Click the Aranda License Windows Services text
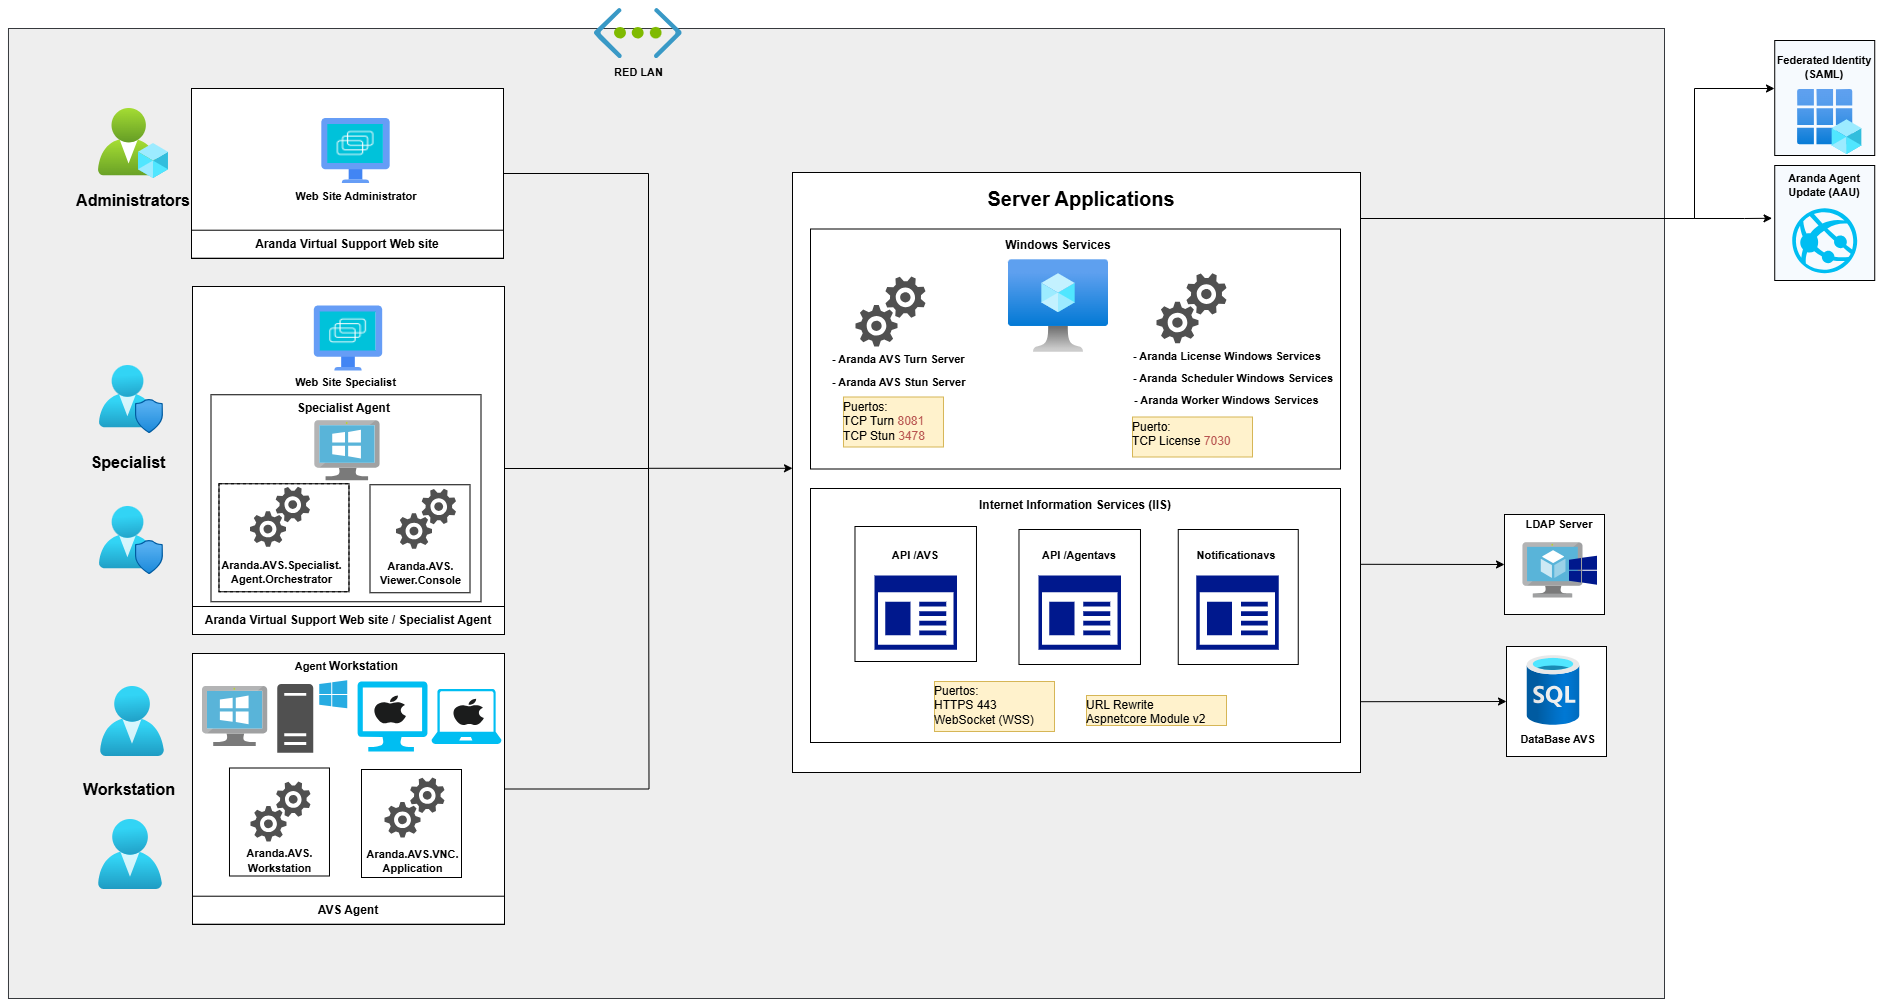The image size is (1888, 1007). click(1227, 357)
